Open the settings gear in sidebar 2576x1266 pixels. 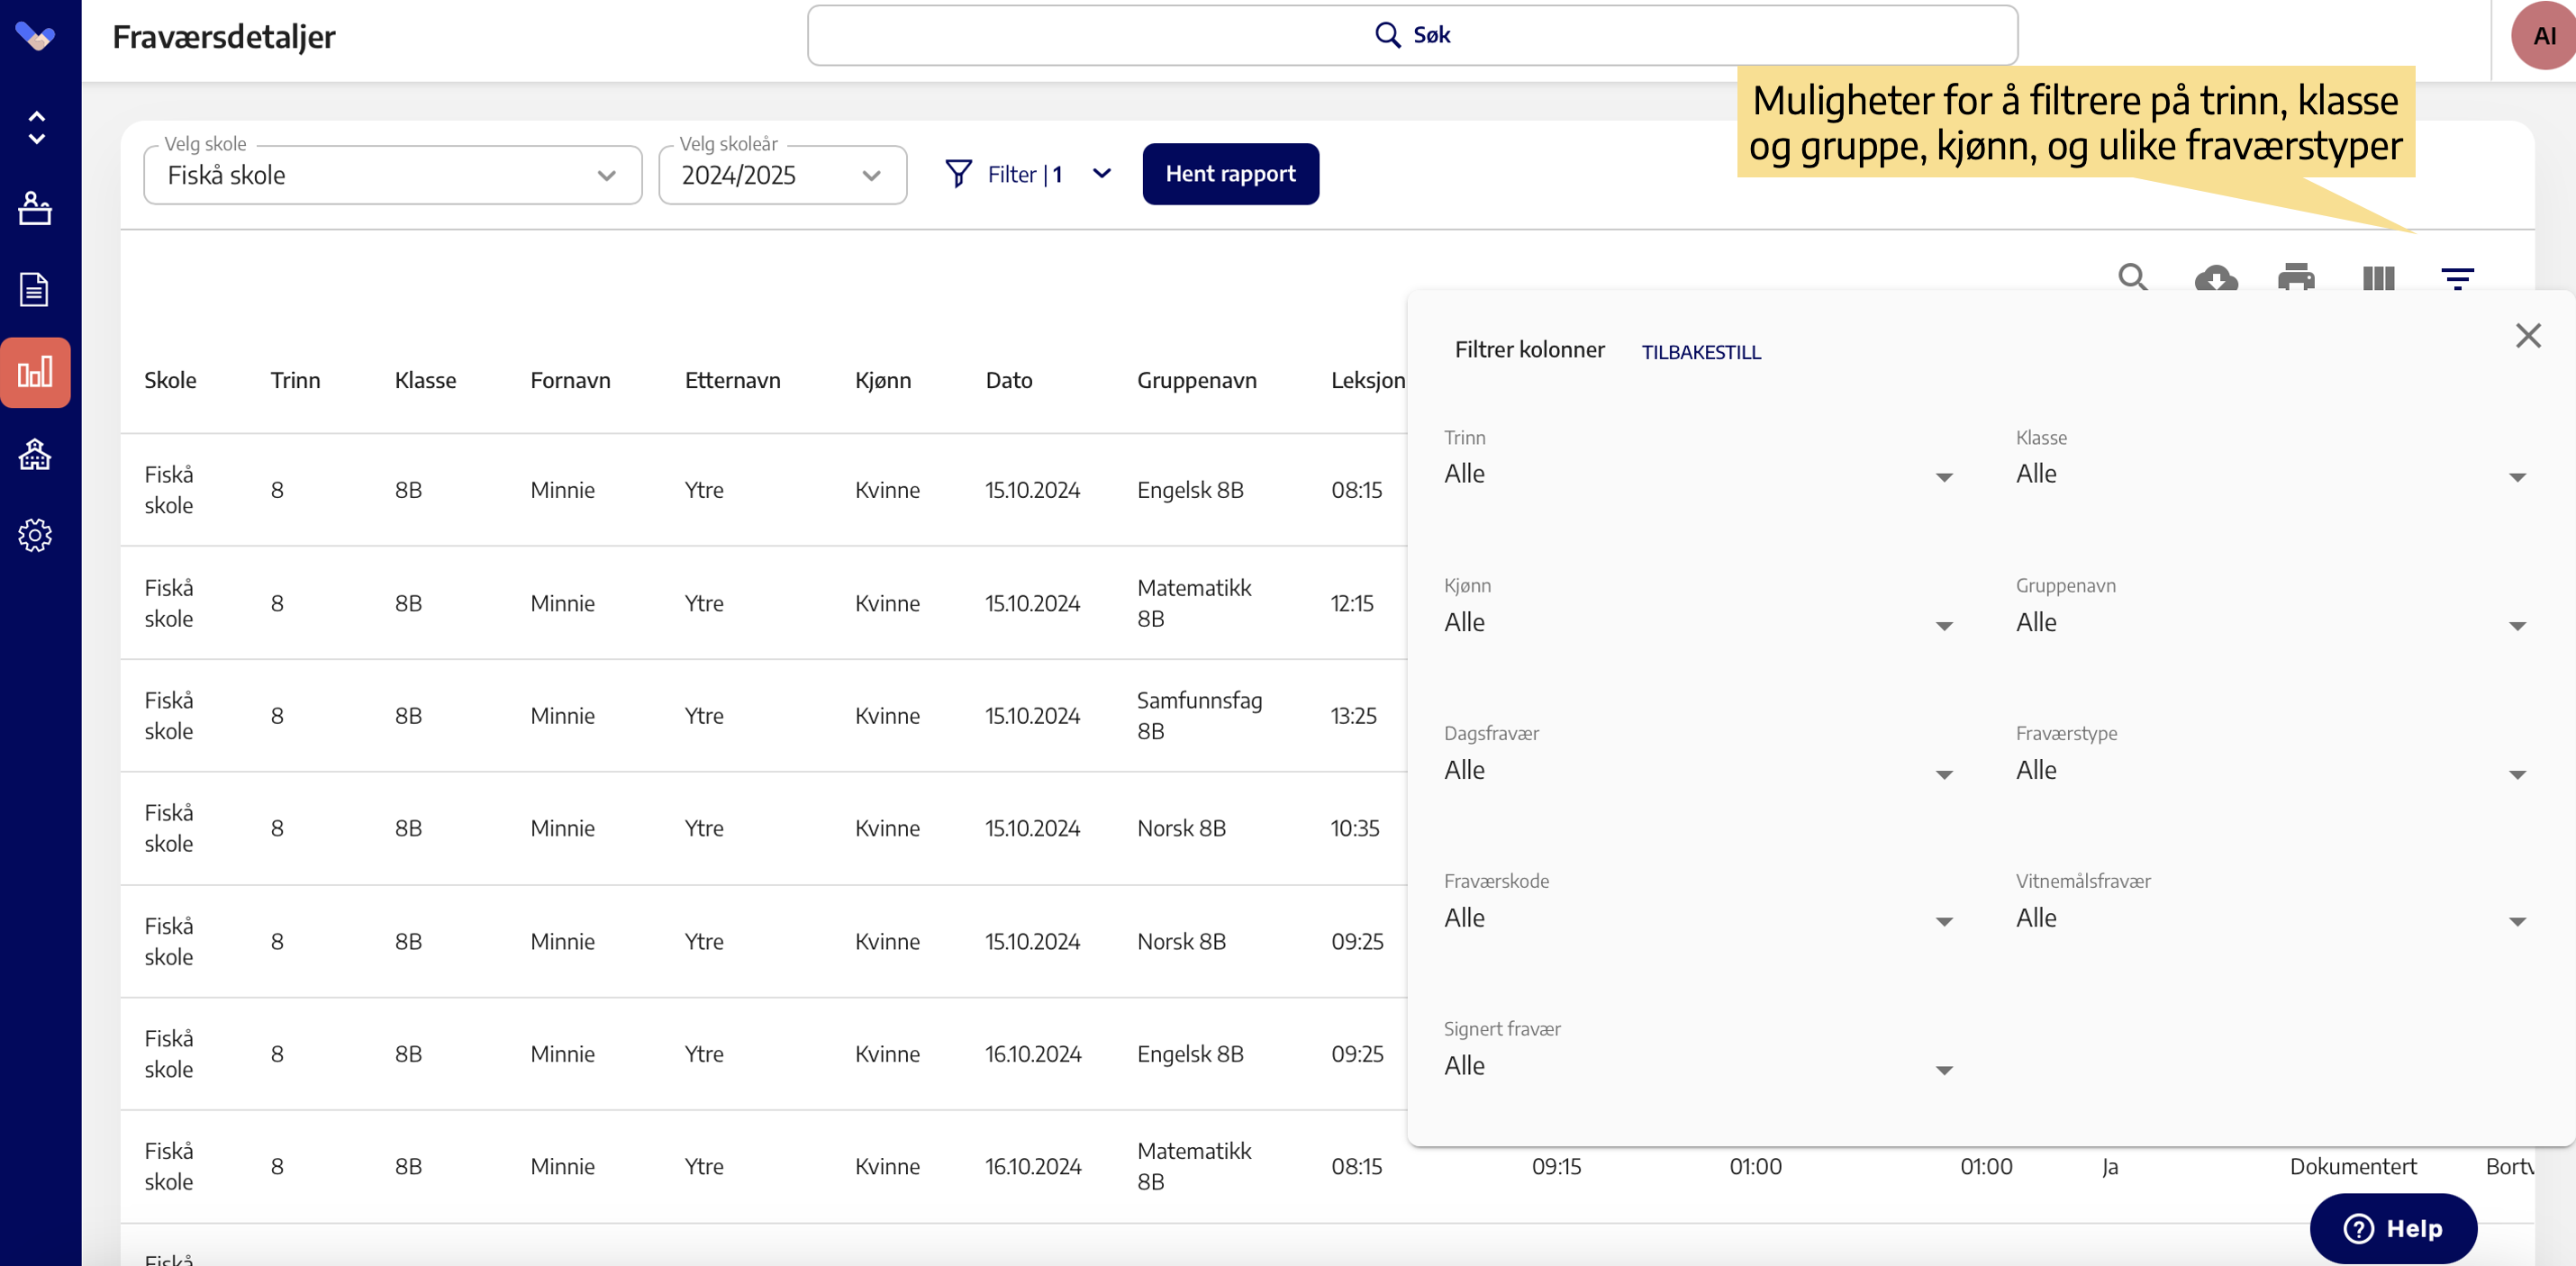35,535
